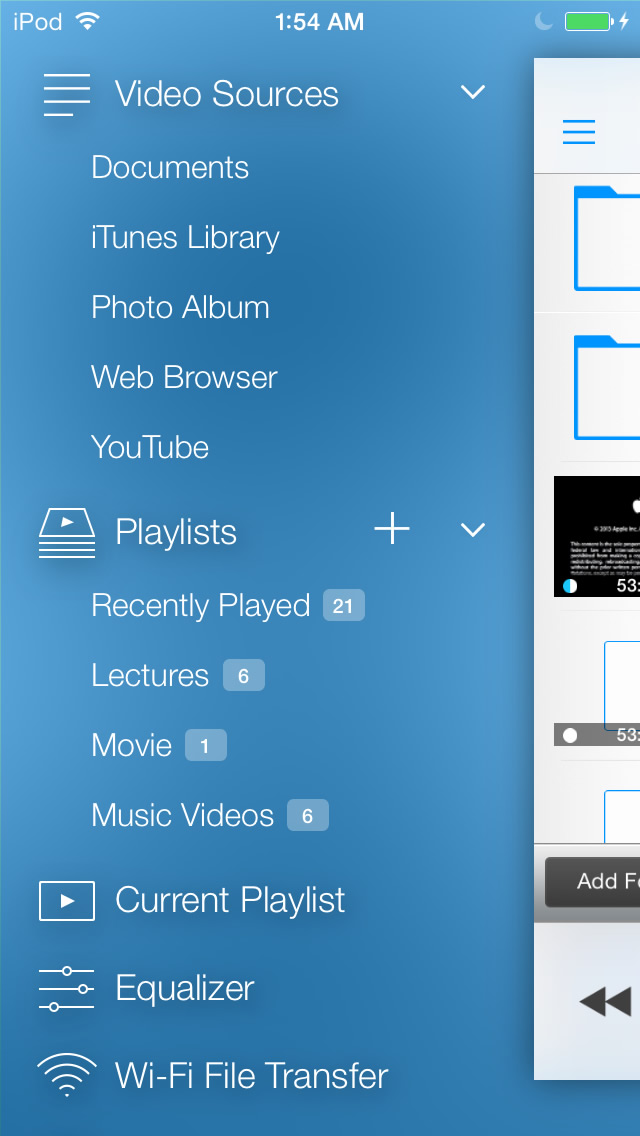Image resolution: width=640 pixels, height=1136 pixels.
Task: Open Current Playlist via play icon
Action: pyautogui.click(x=66, y=900)
